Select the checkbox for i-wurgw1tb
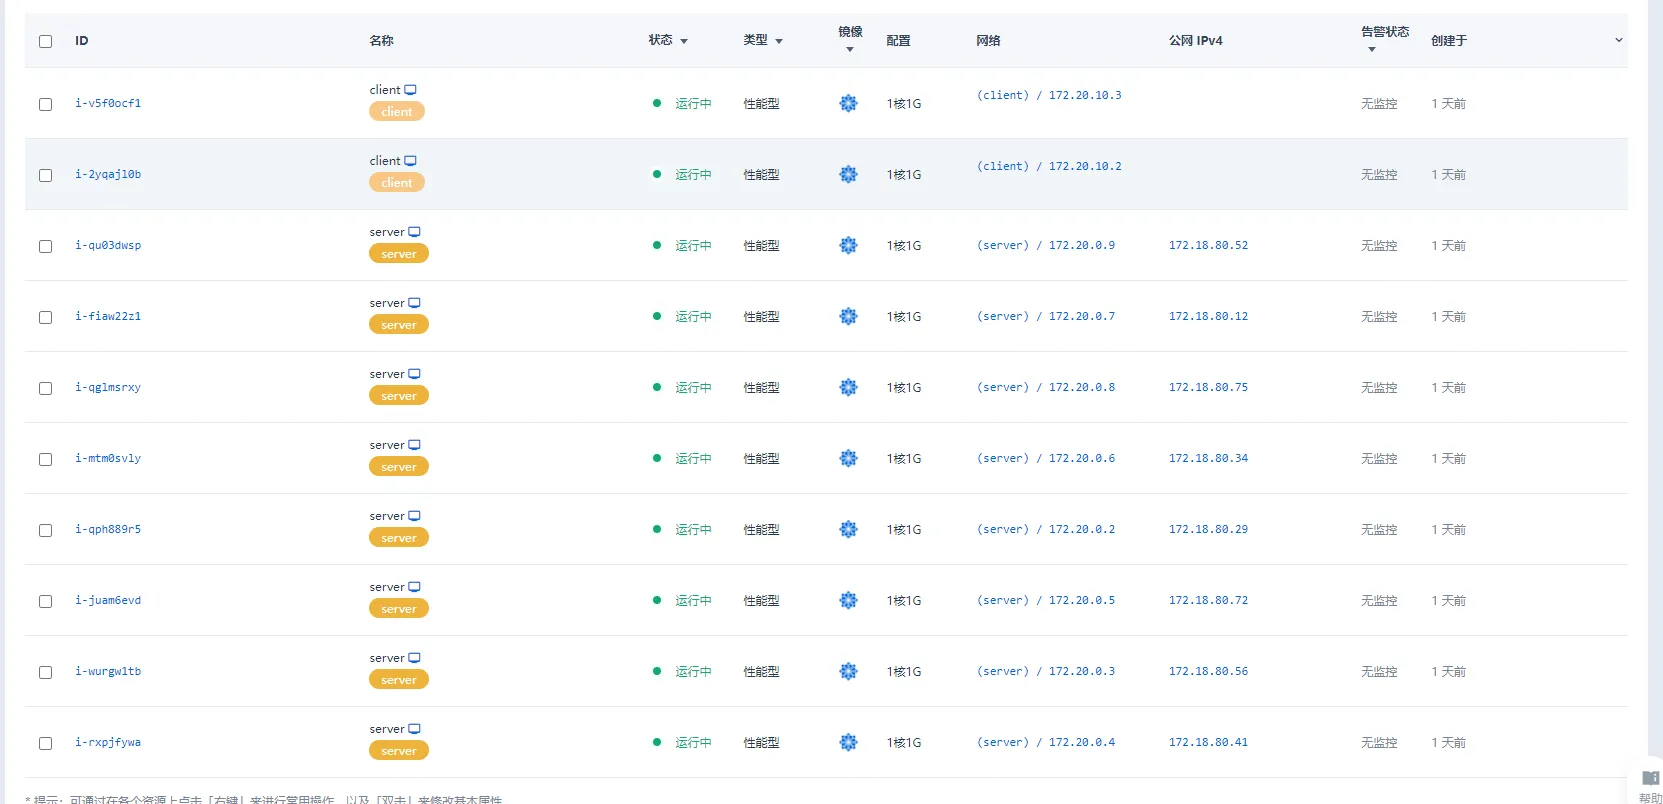Viewport: 1663px width, 804px height. 45,672
